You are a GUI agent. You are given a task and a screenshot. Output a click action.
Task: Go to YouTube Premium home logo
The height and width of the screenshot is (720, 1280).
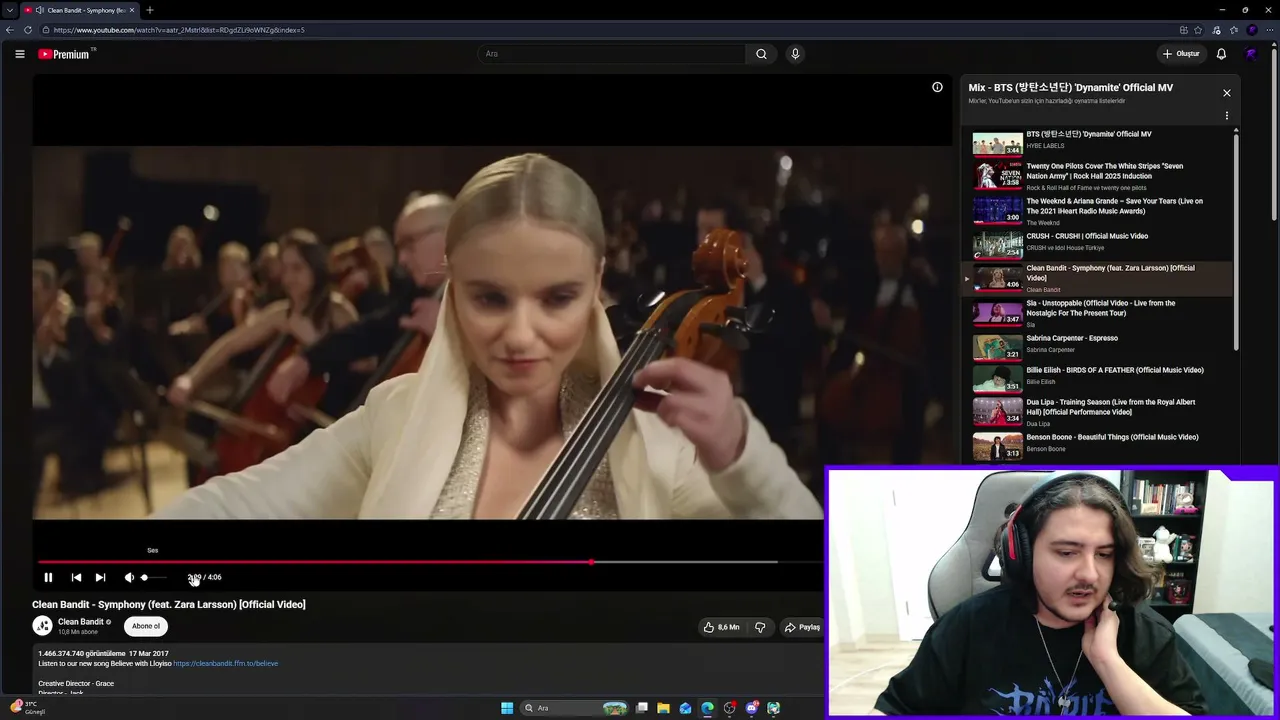click(66, 54)
